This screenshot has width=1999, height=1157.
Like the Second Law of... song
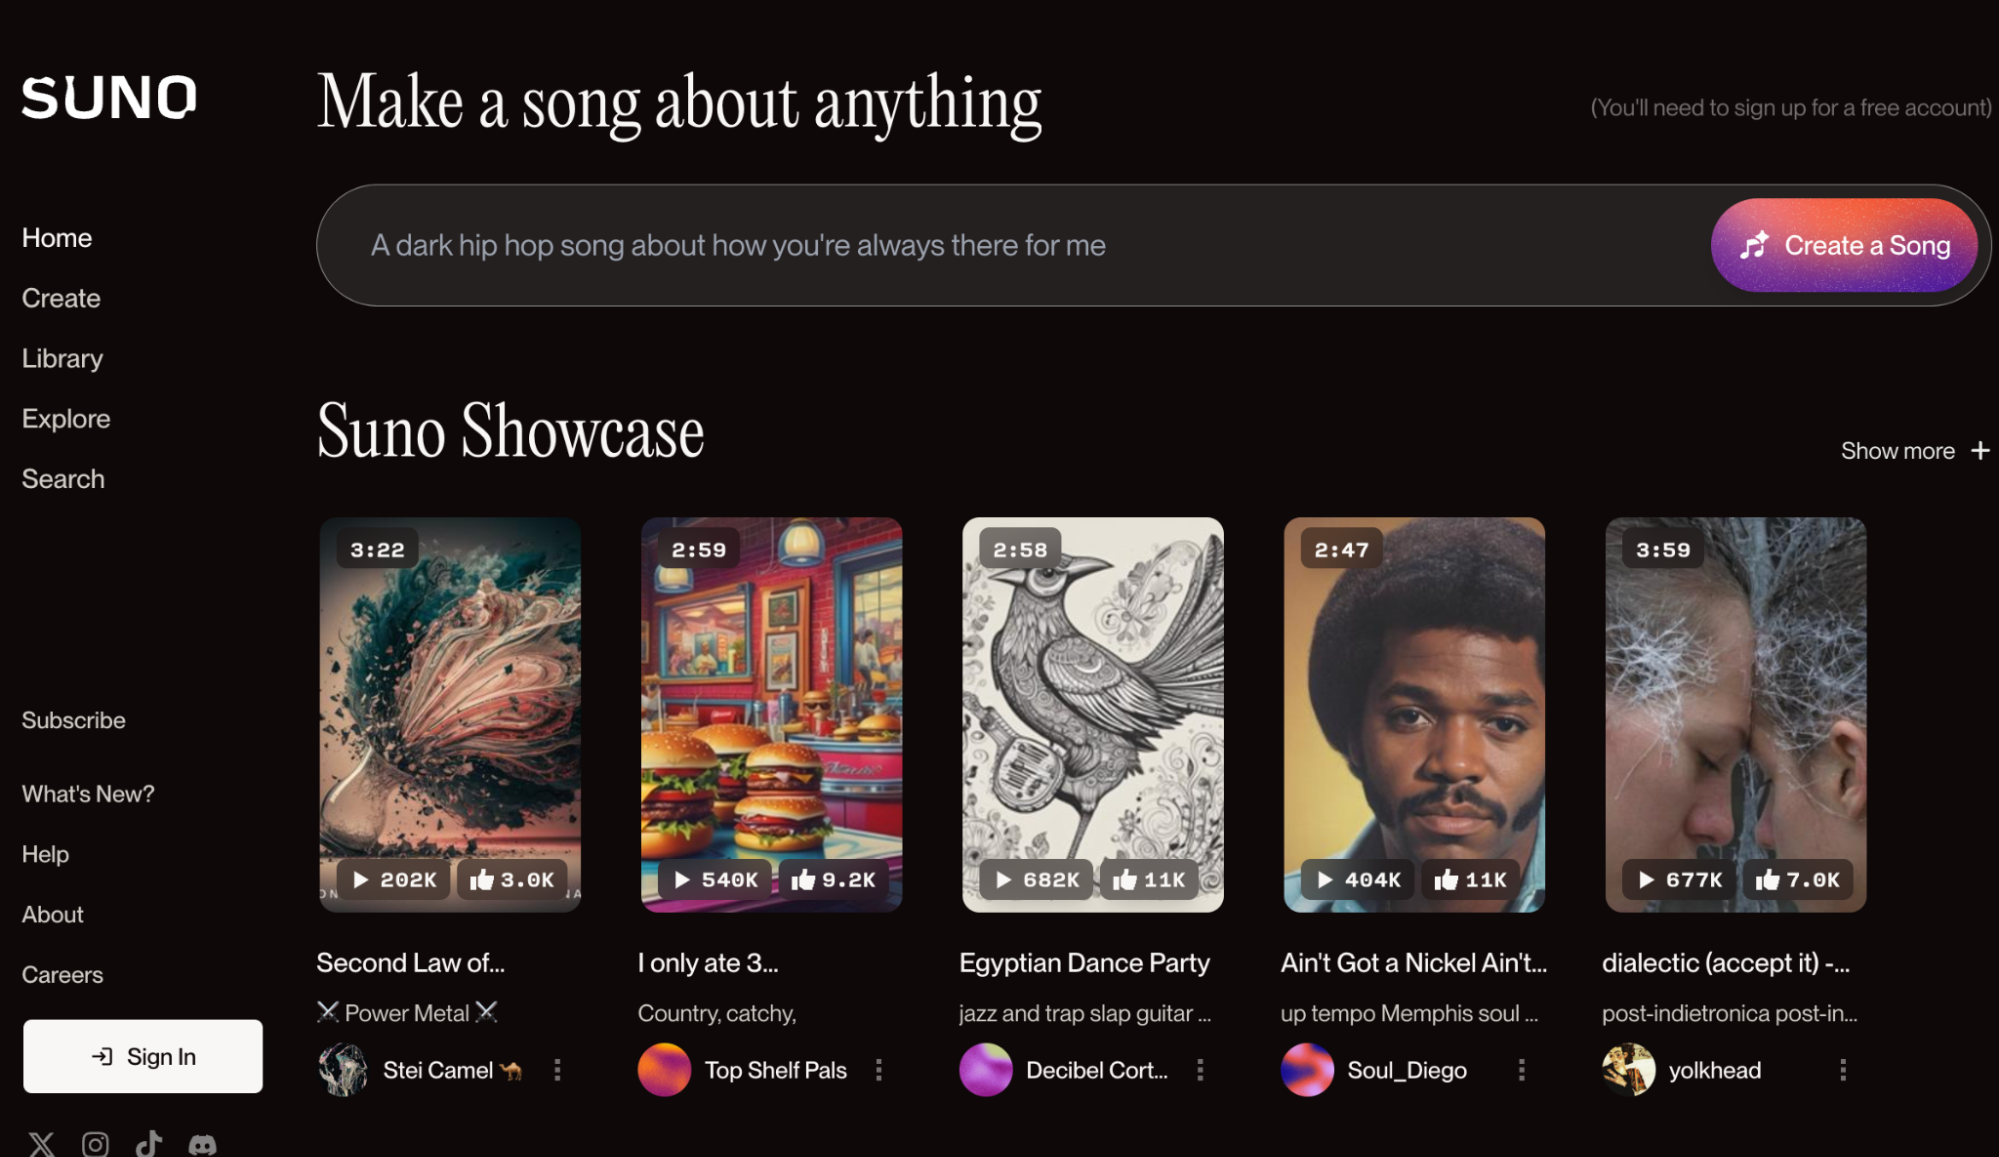click(512, 880)
